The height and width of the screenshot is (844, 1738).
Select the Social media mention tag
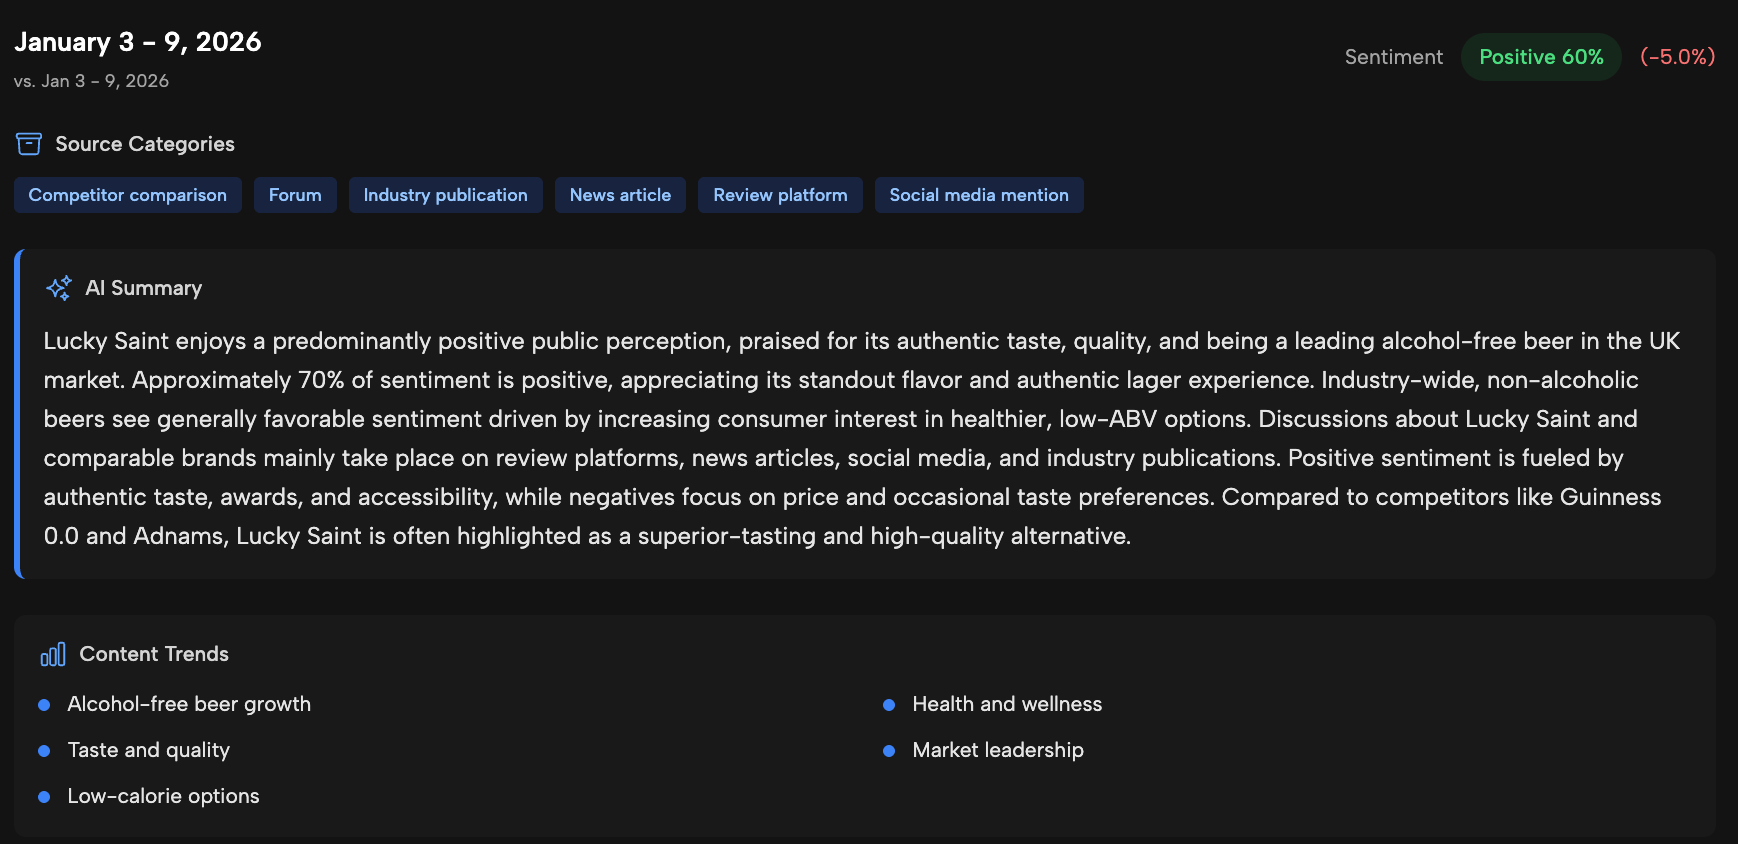pos(979,195)
